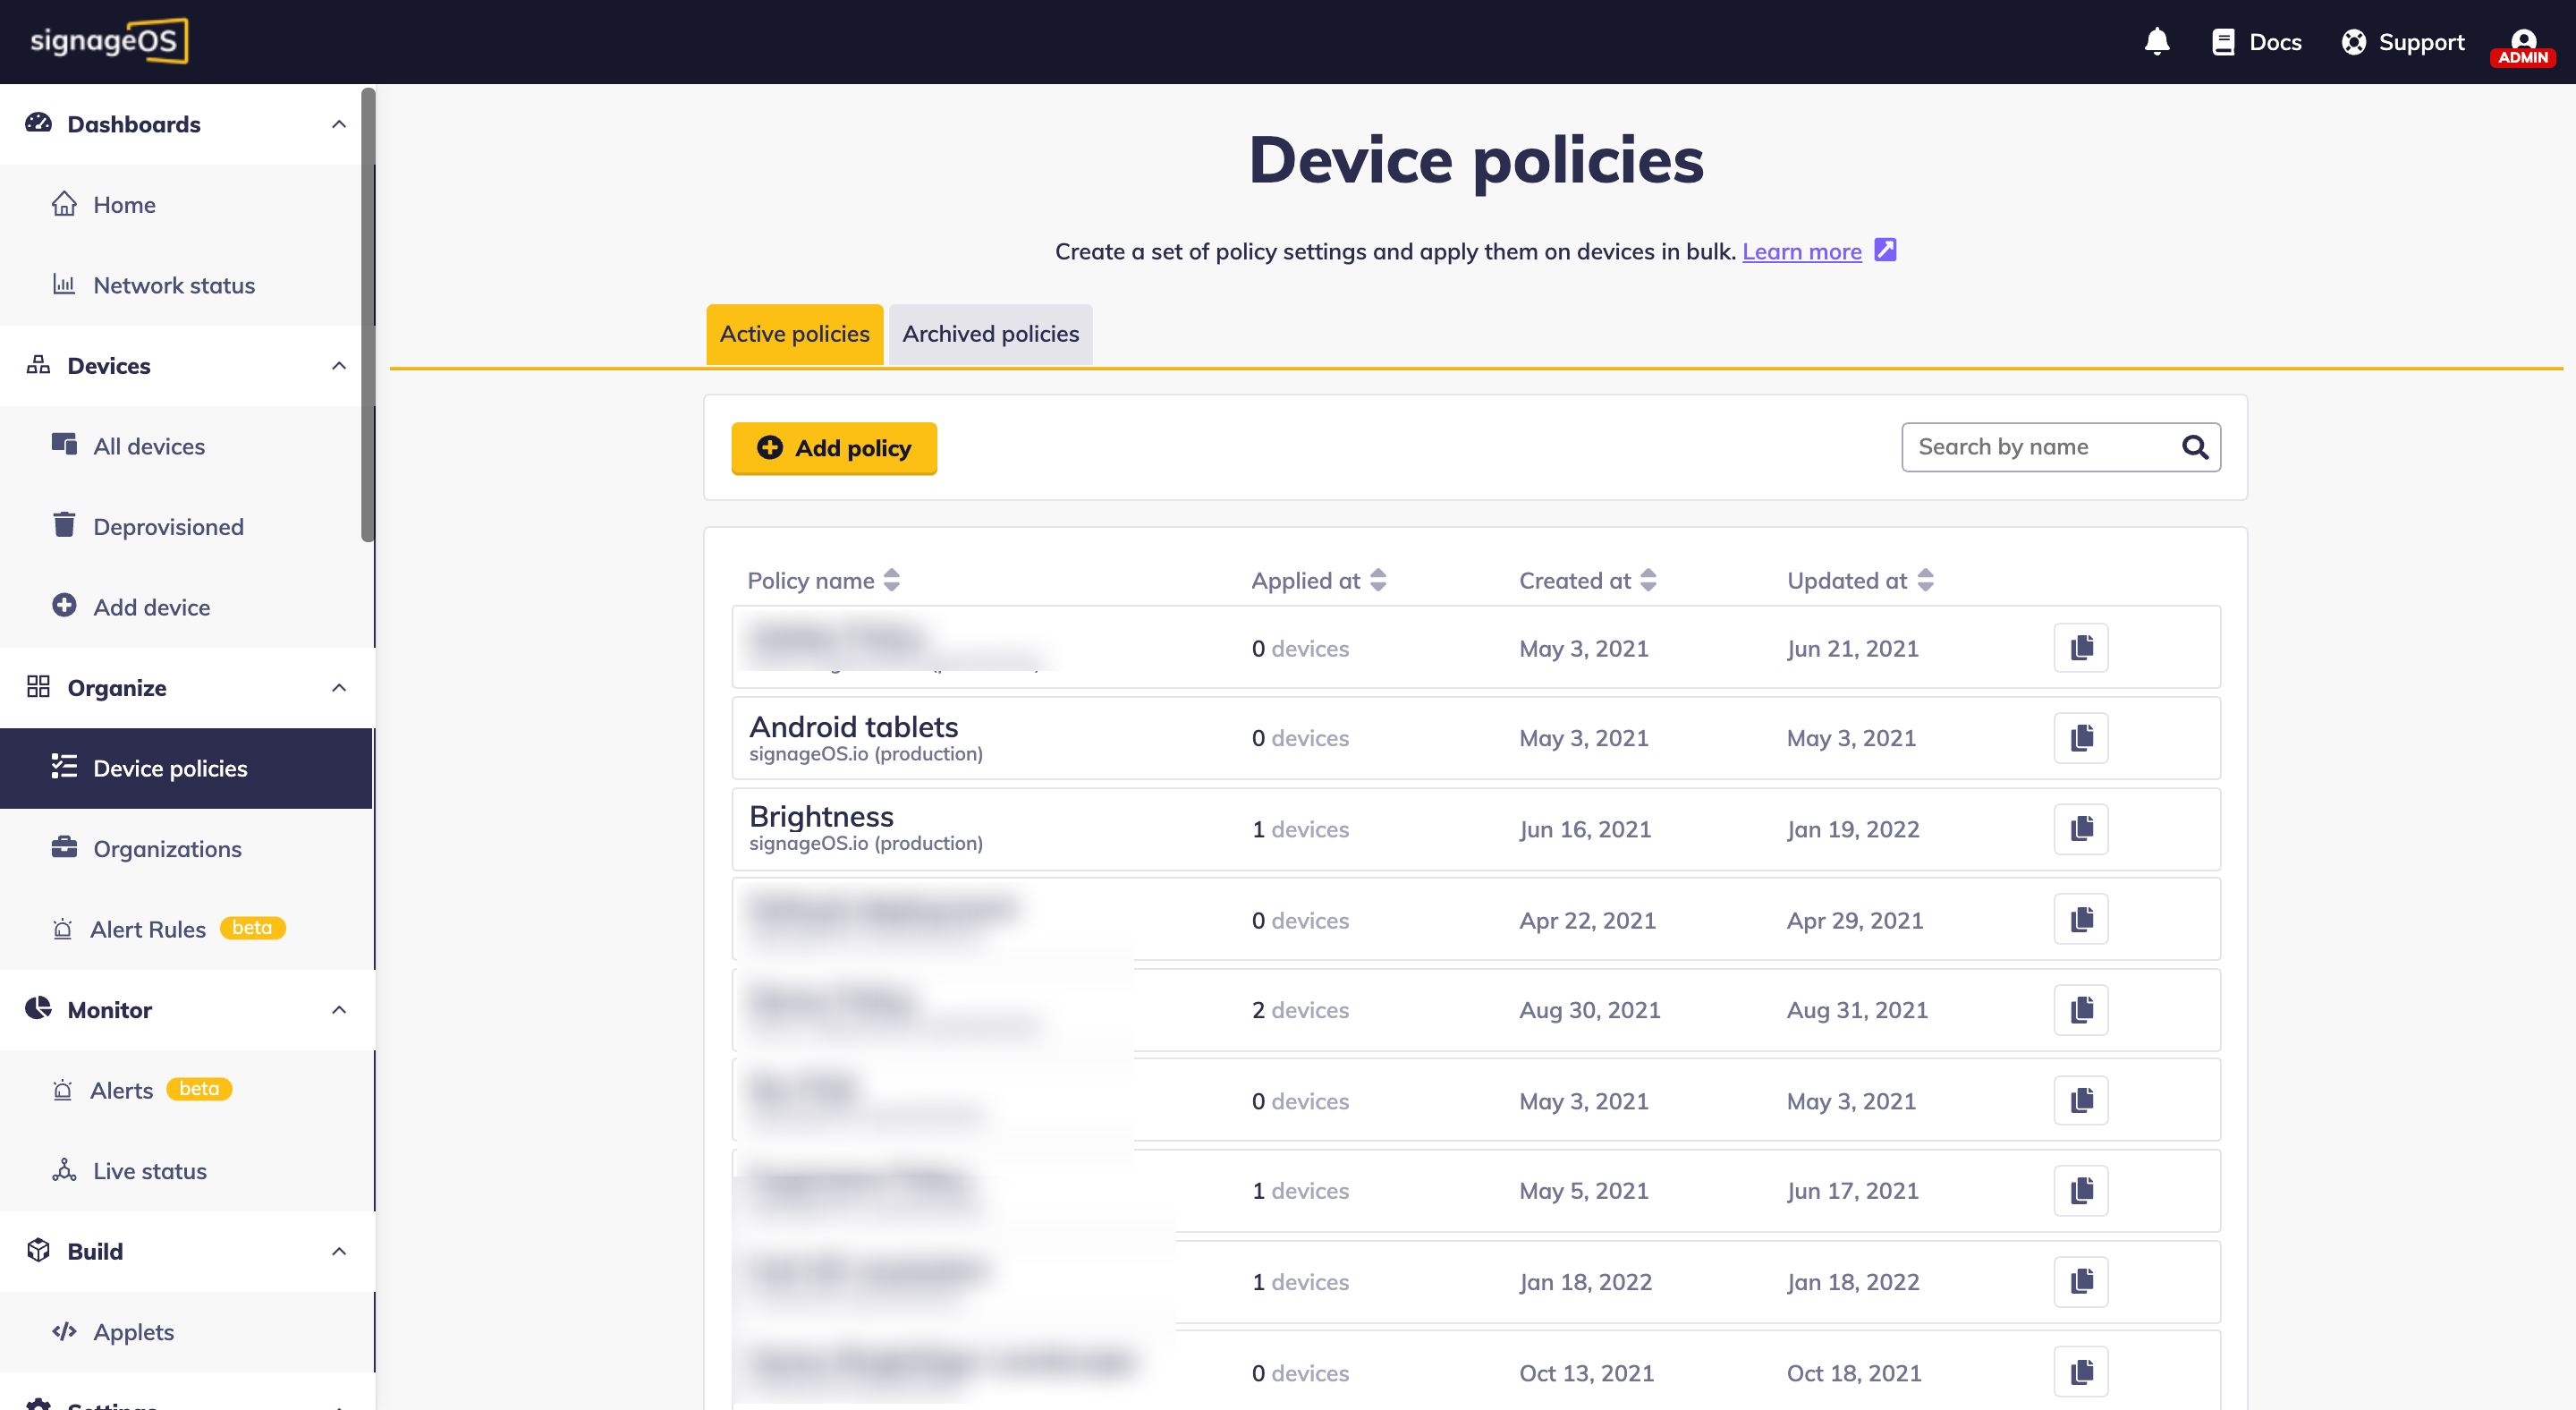The image size is (2576, 1410).
Task: Click copy icon for Brightness policy
Action: 2080,829
